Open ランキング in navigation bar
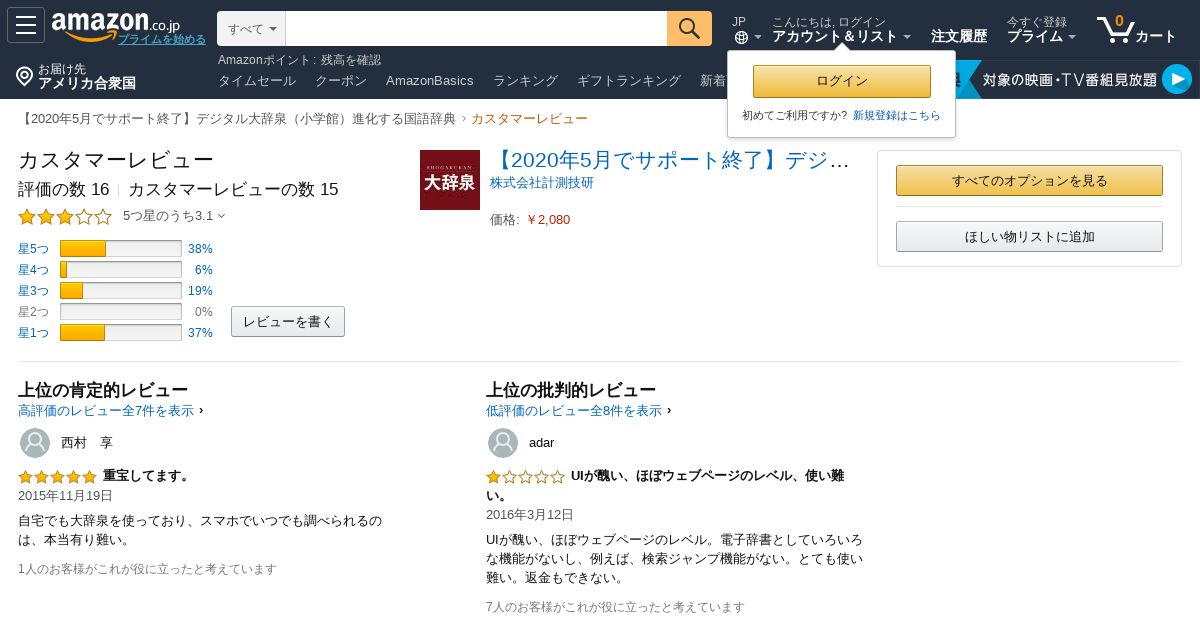Image resolution: width=1200 pixels, height=630 pixels. tap(525, 81)
